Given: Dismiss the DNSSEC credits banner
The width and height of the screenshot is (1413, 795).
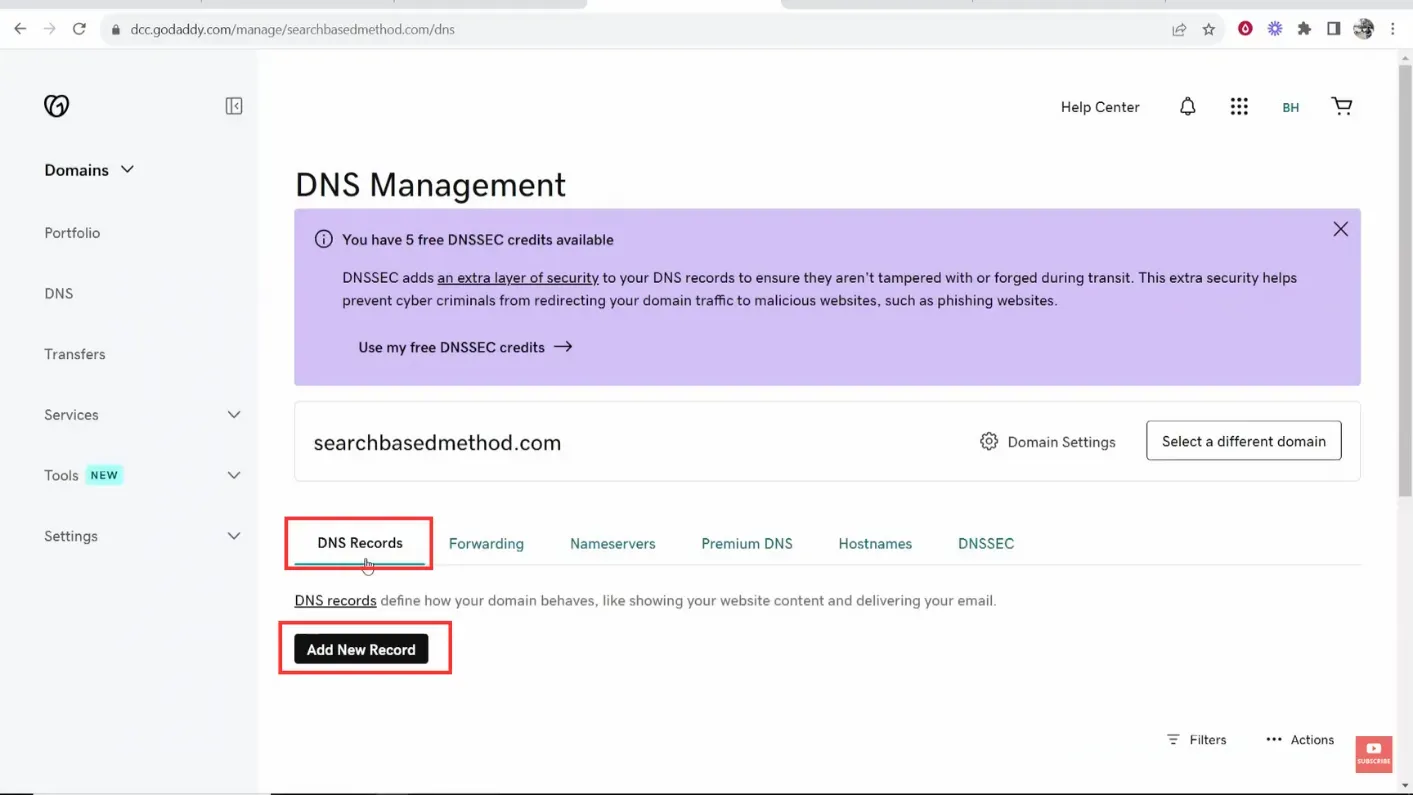Looking at the screenshot, I should (x=1340, y=229).
